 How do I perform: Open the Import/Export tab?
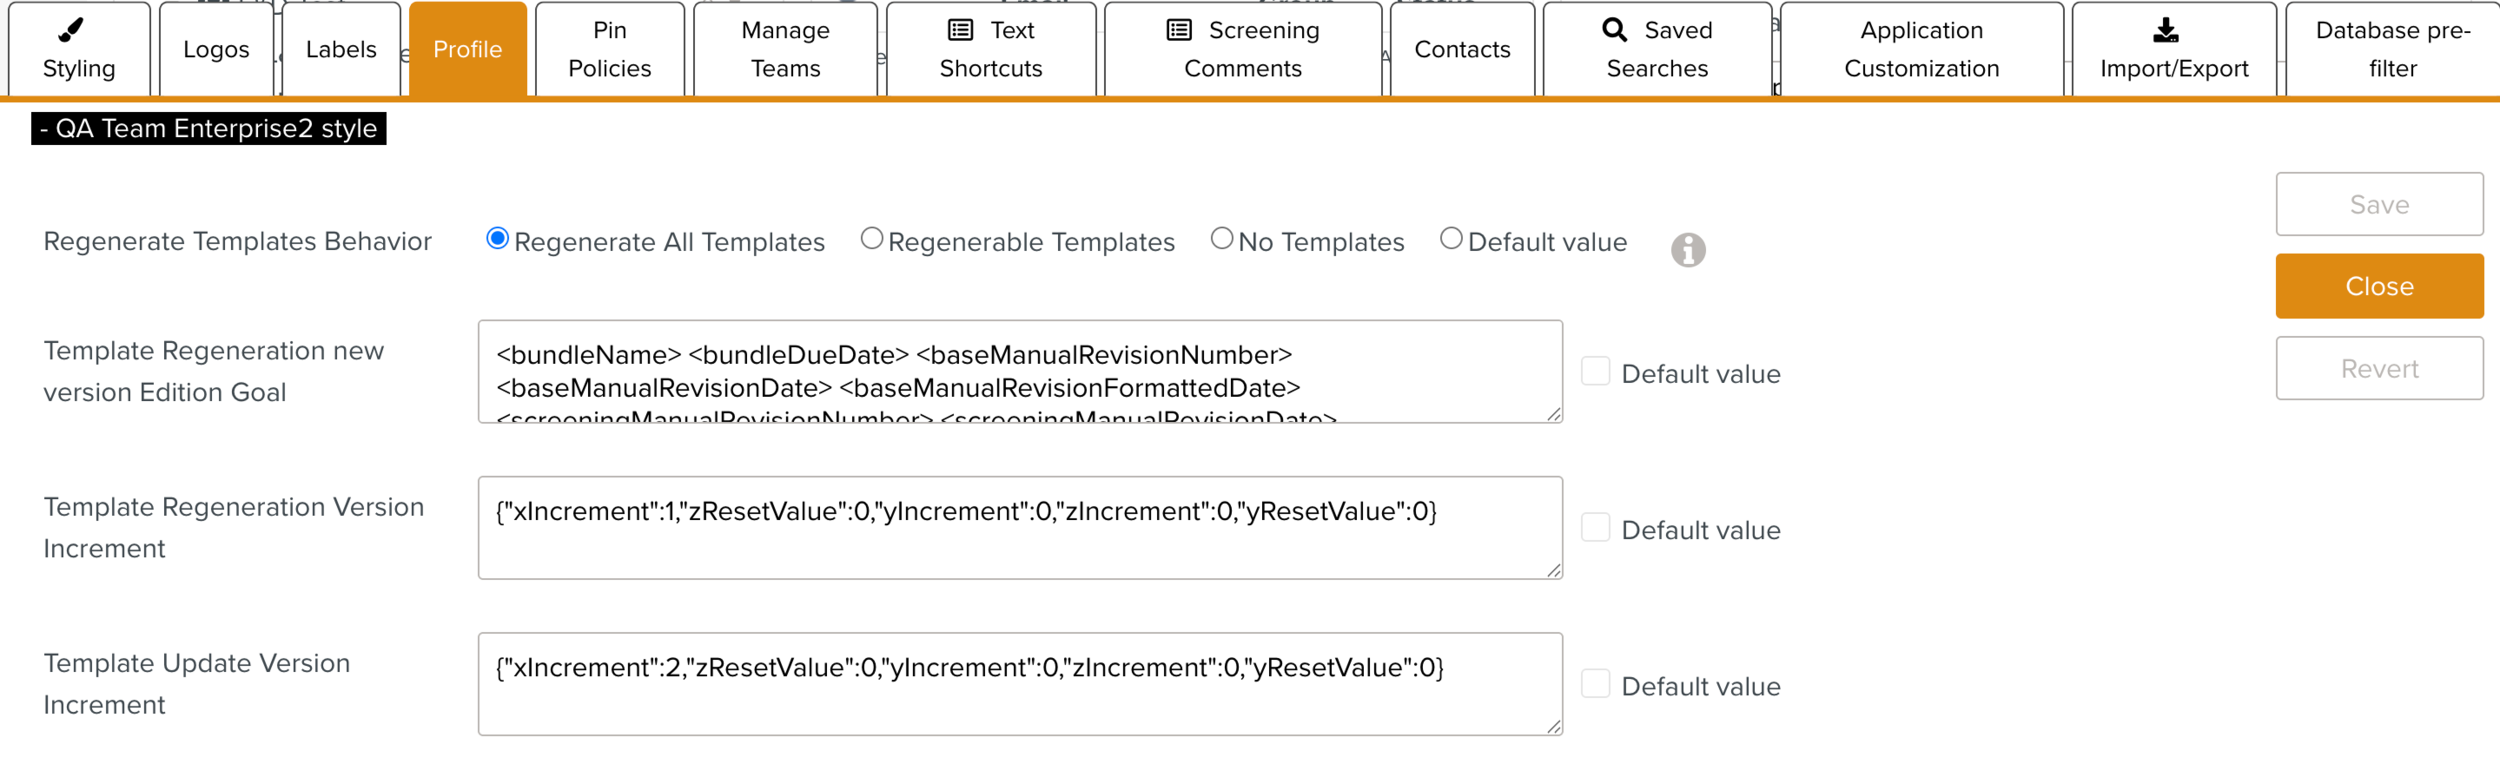point(2174,49)
